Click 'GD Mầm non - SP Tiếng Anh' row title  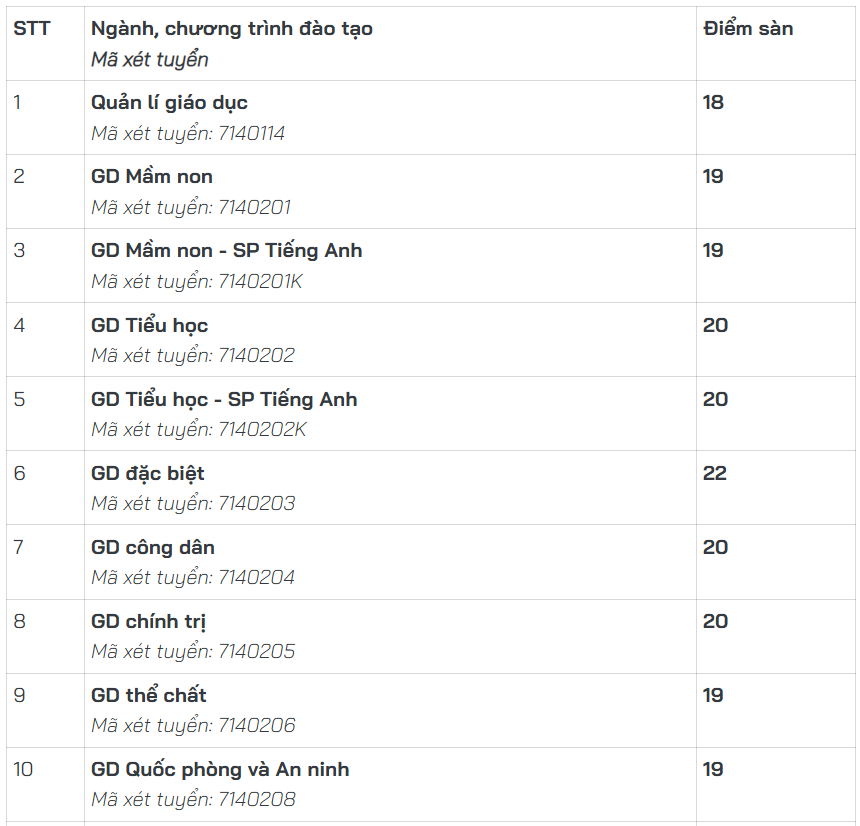(227, 250)
